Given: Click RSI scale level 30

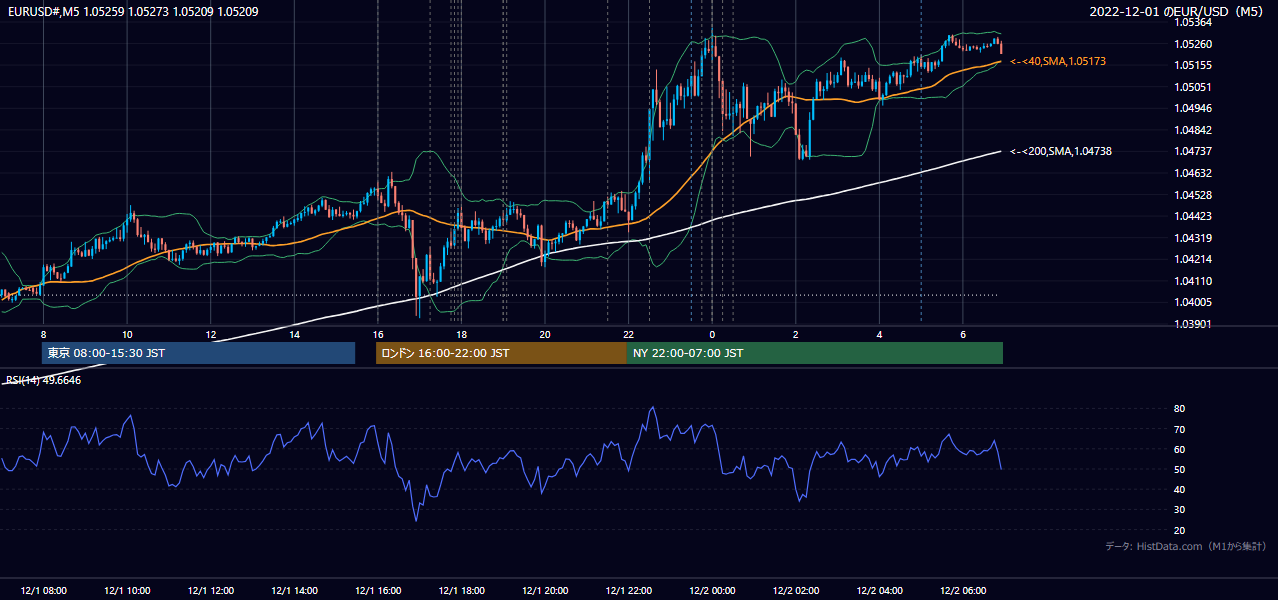Looking at the screenshot, I should tap(1179, 510).
